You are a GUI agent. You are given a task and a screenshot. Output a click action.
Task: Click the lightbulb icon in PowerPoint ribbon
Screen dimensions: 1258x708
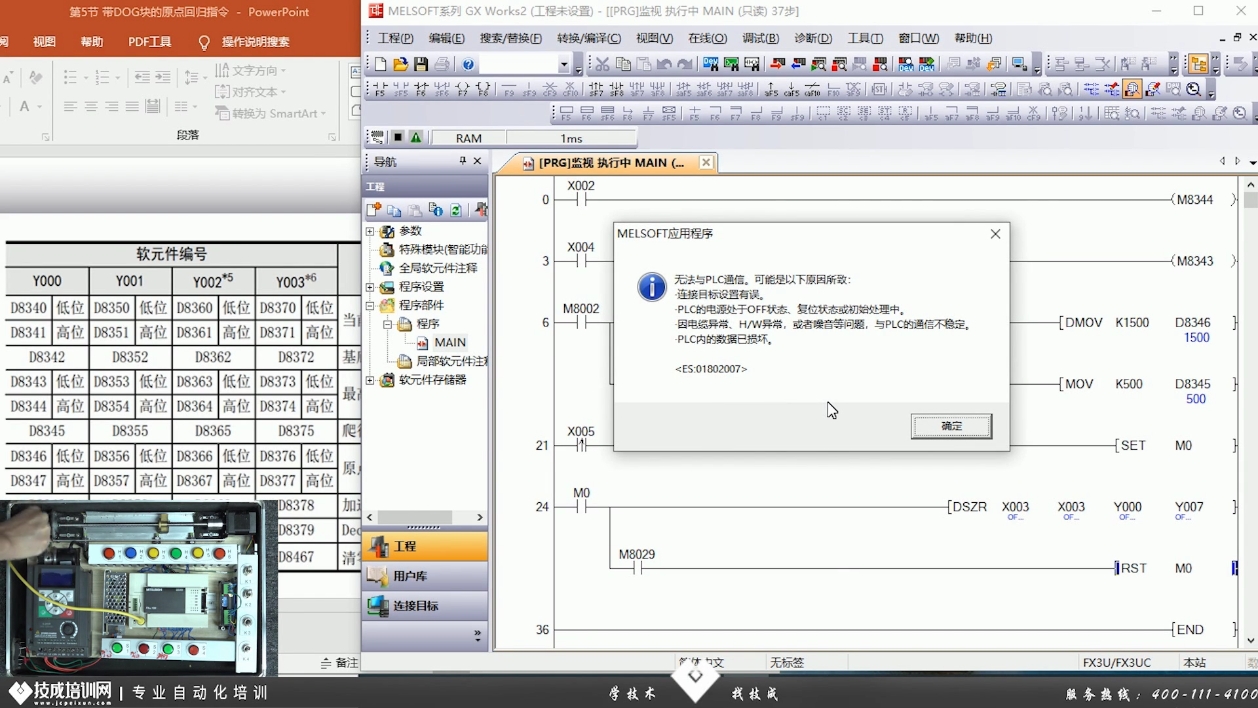[204, 42]
